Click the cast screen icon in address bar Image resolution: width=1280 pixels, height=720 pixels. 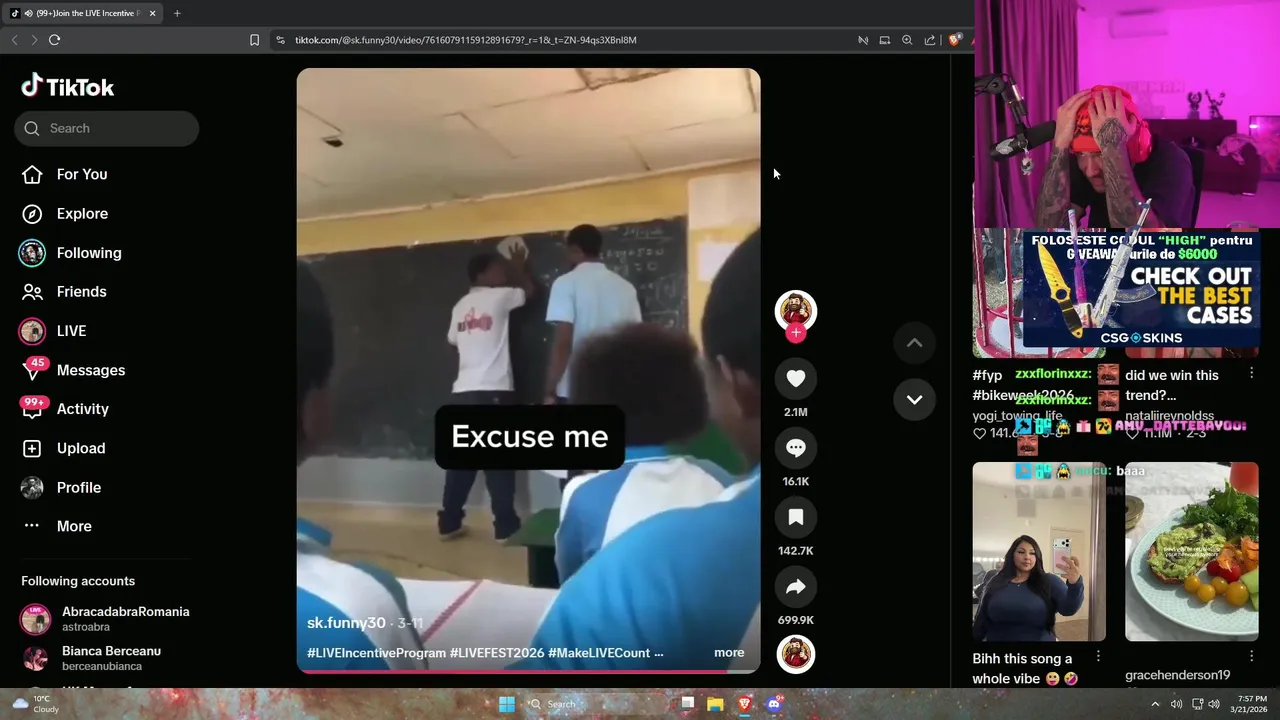pyautogui.click(x=885, y=40)
